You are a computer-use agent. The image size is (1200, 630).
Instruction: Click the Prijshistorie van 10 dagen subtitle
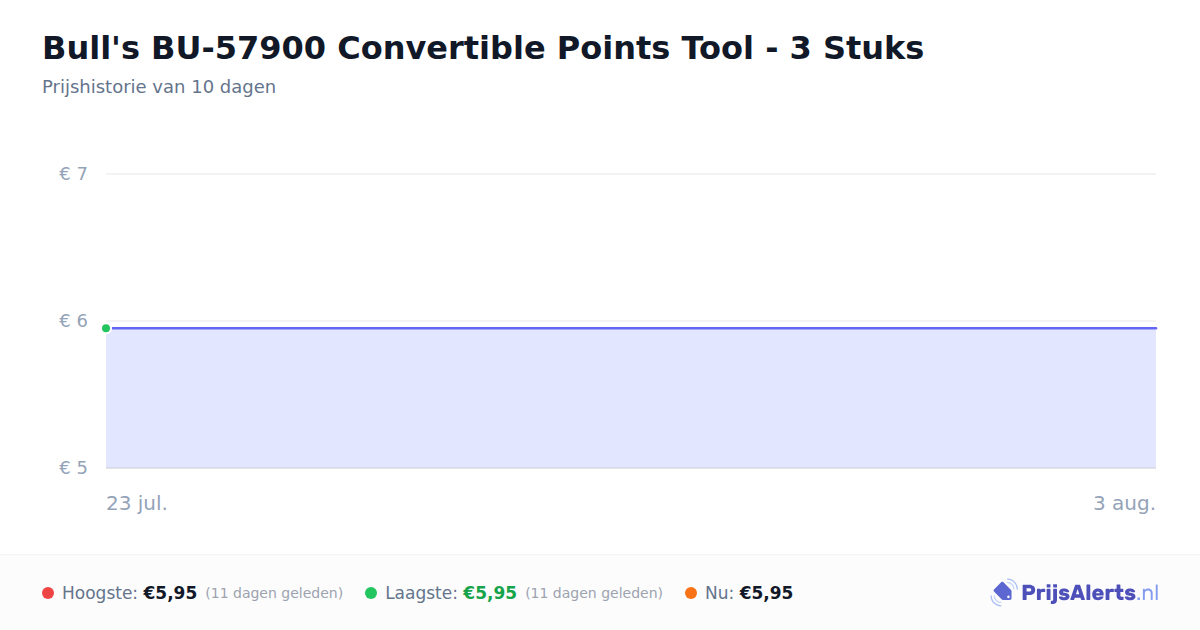(159, 87)
